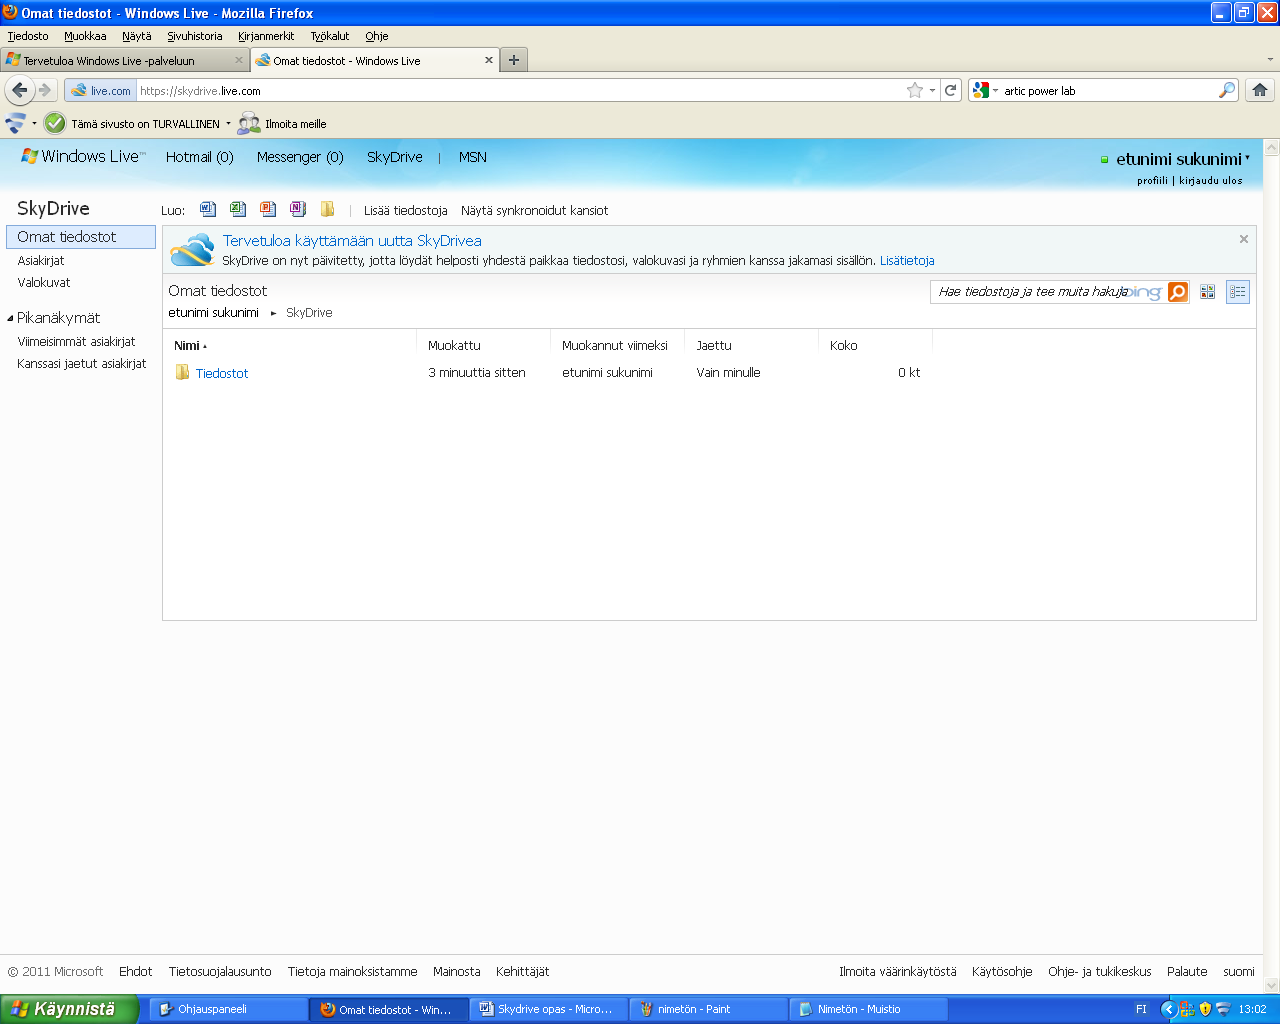
Task: Open the Työkalut menu
Action: click(330, 36)
